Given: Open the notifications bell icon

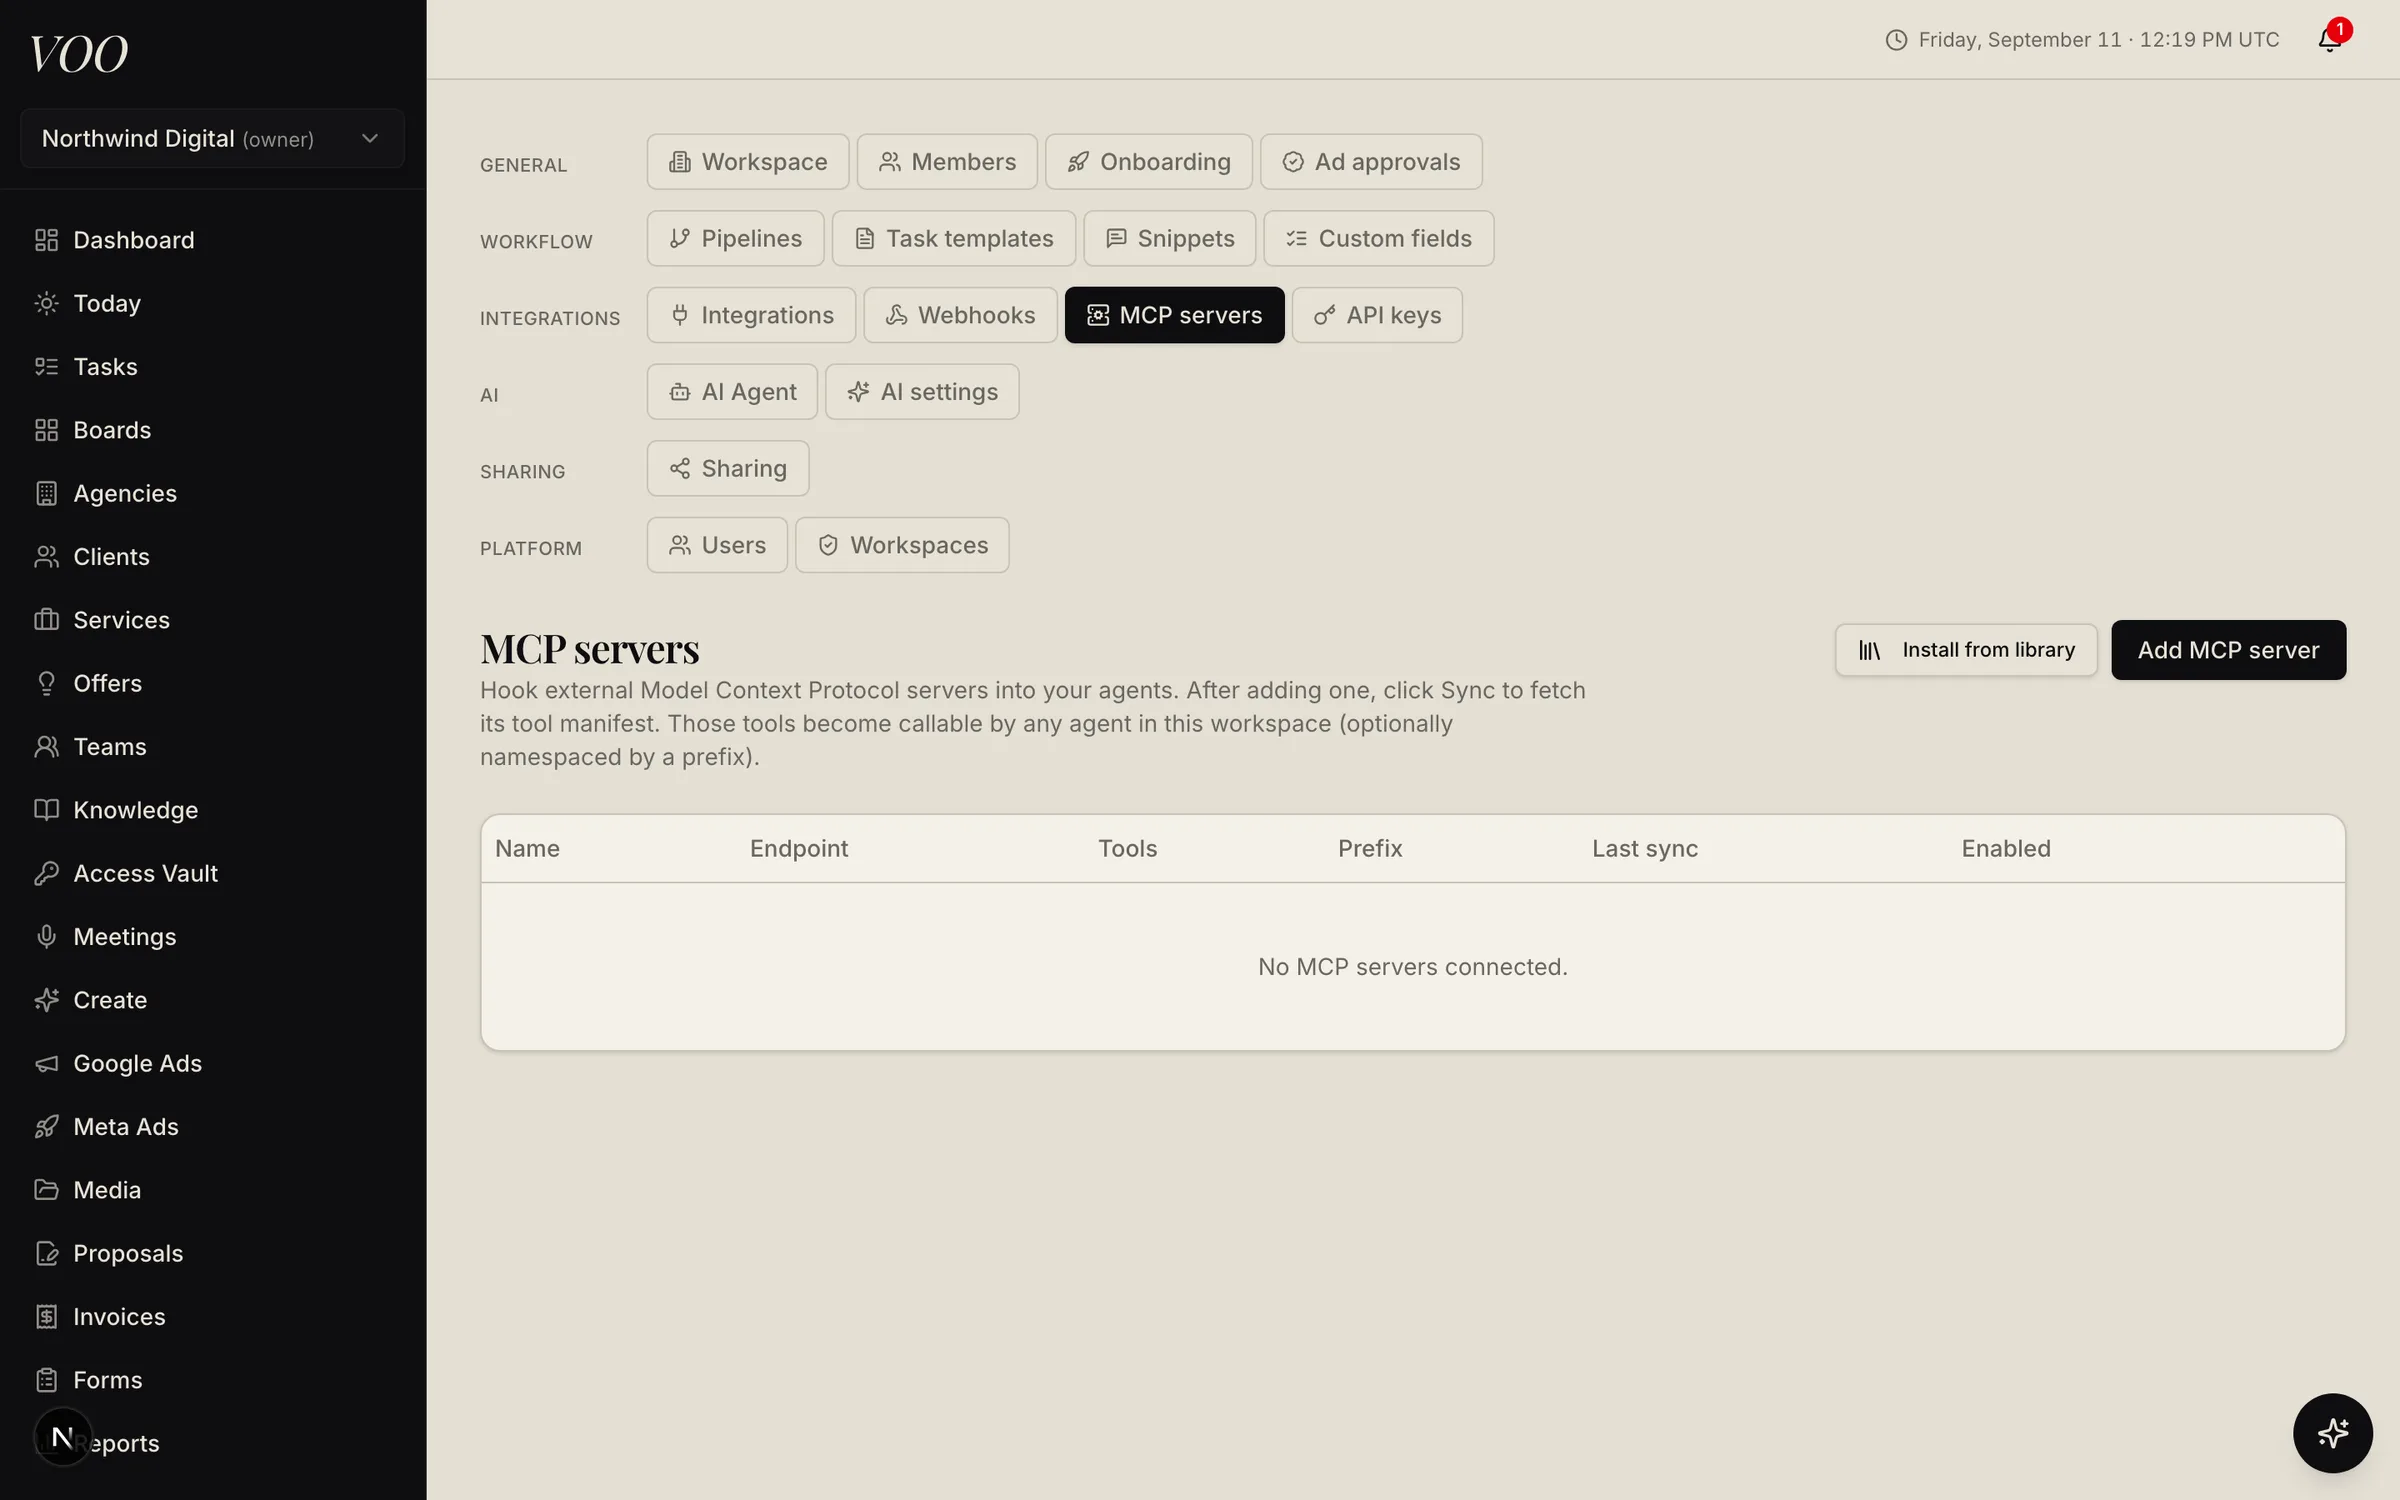Looking at the screenshot, I should (x=2329, y=39).
